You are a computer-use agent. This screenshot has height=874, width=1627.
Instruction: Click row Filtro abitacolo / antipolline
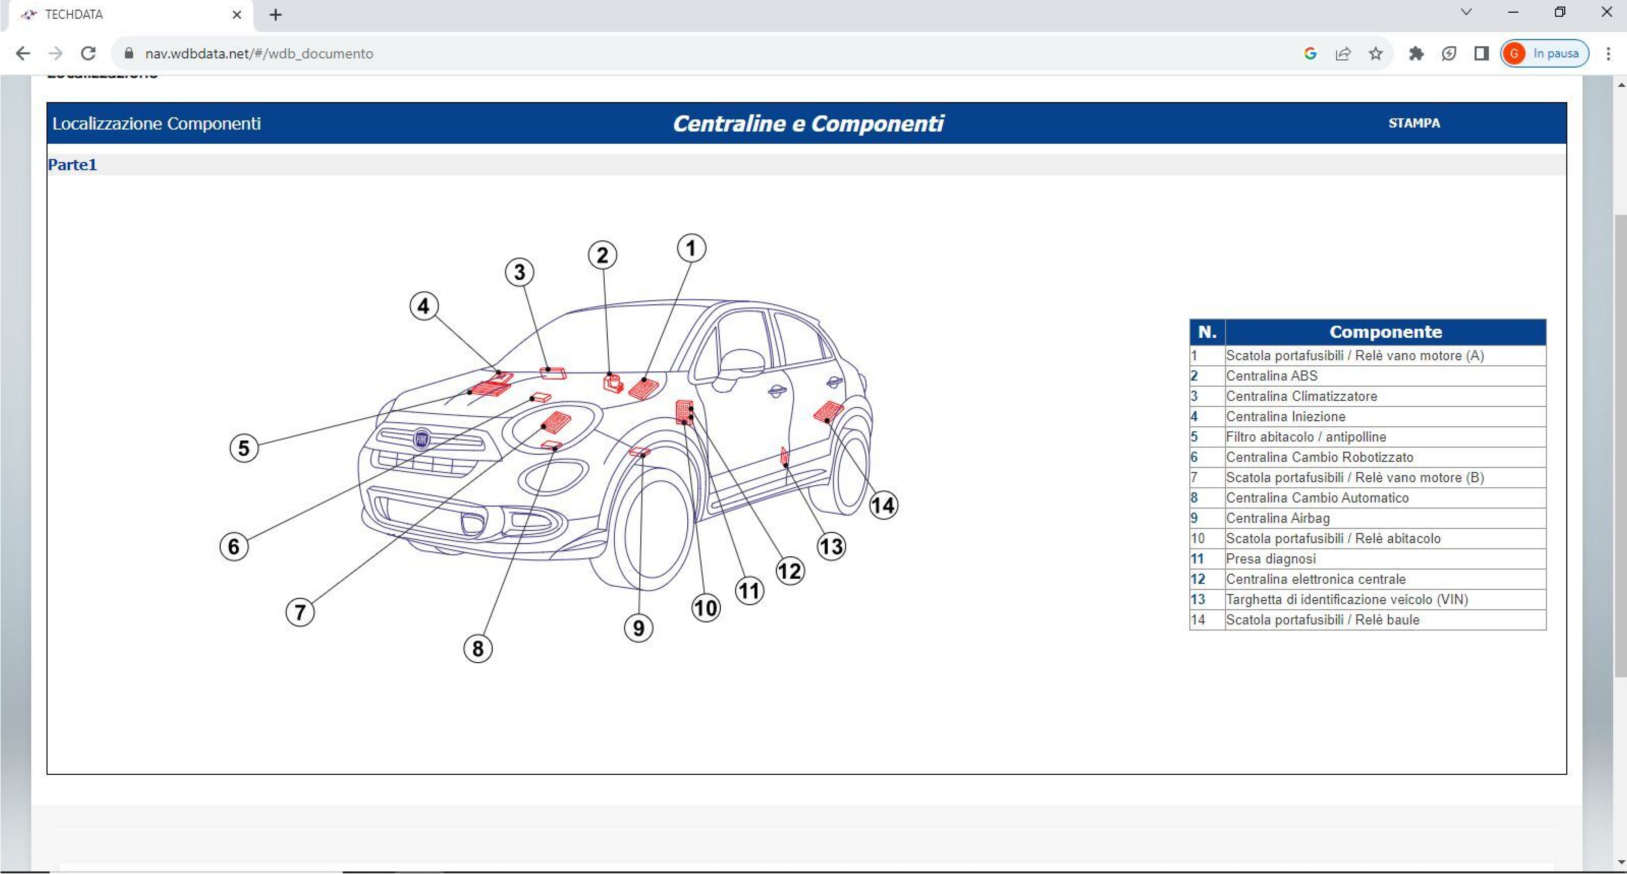(x=1367, y=437)
